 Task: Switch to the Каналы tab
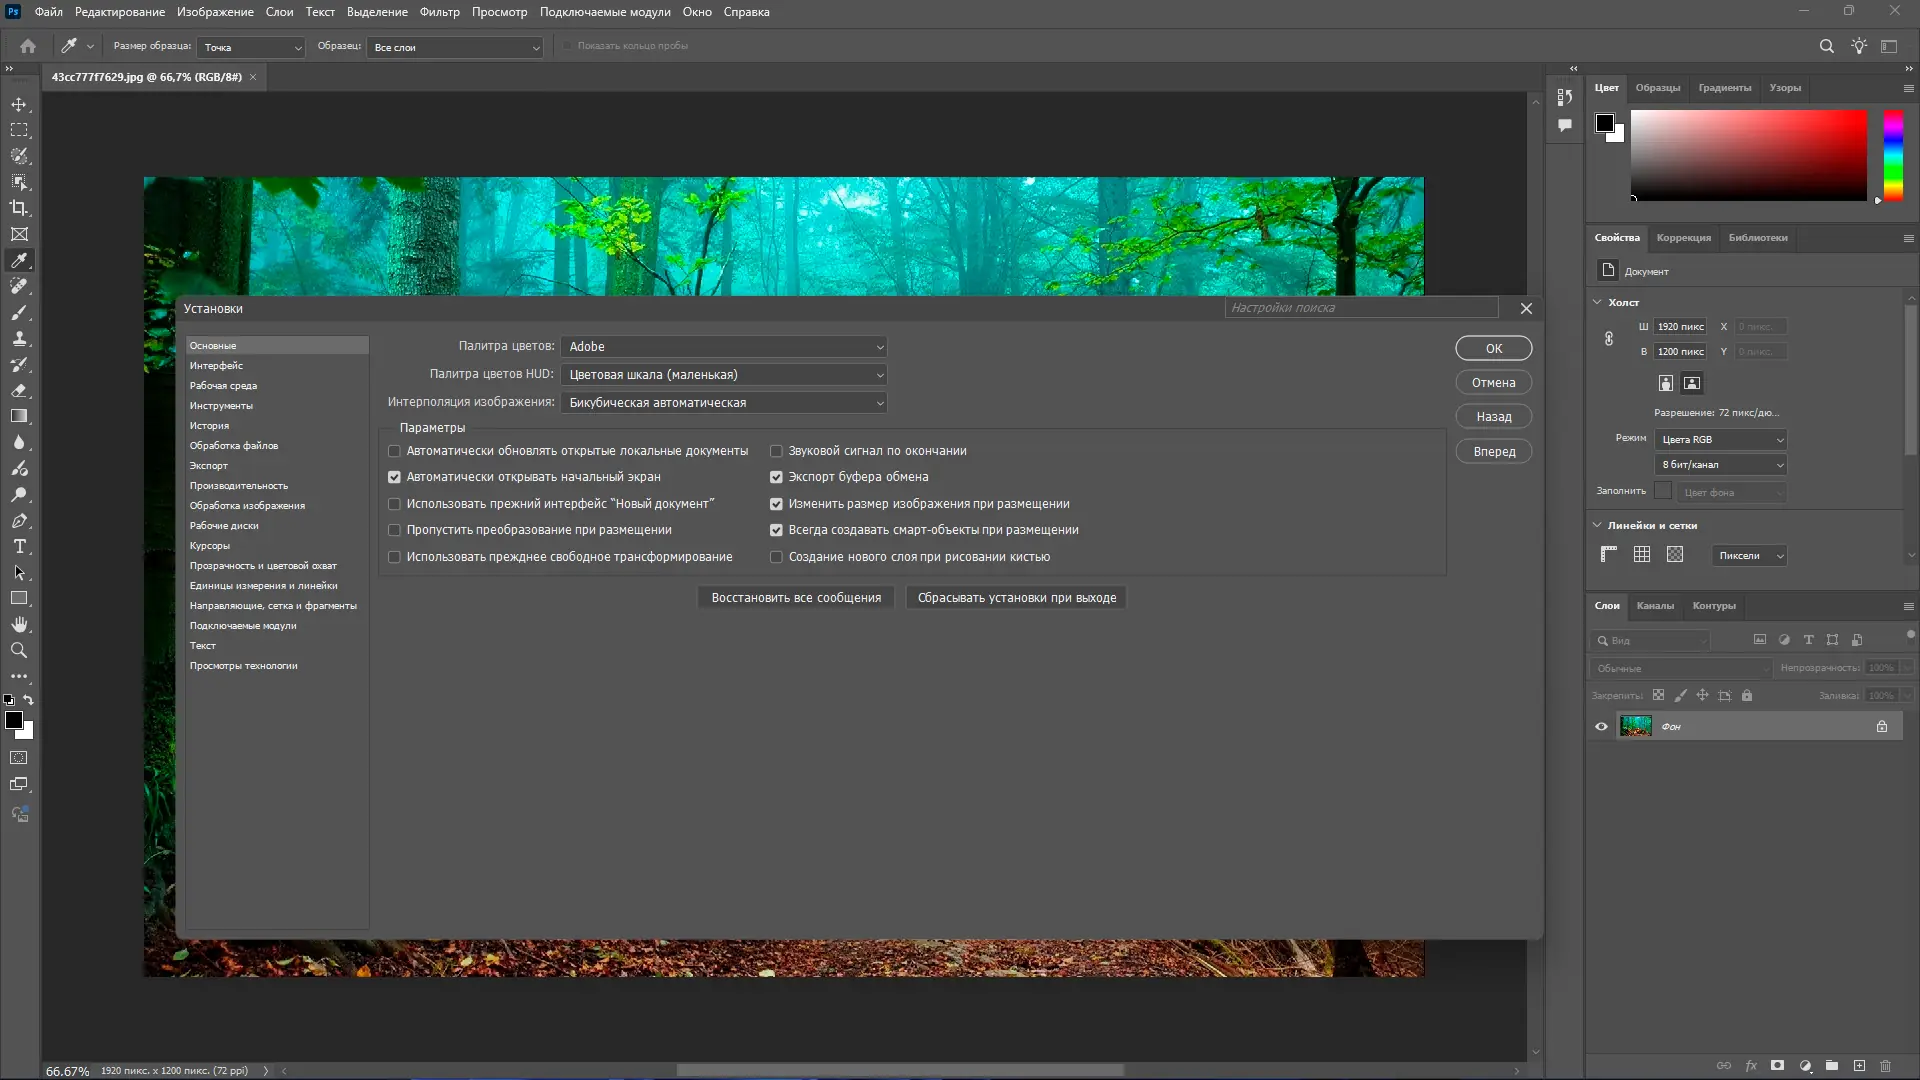1655,606
